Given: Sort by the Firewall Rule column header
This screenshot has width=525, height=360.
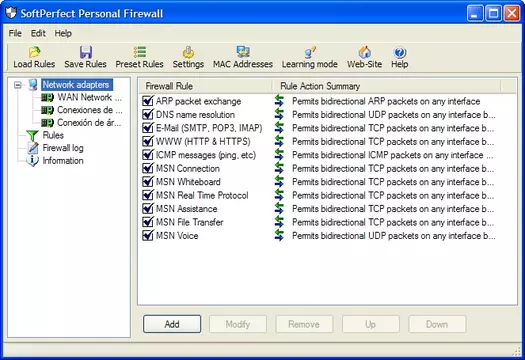Looking at the screenshot, I should [206, 86].
